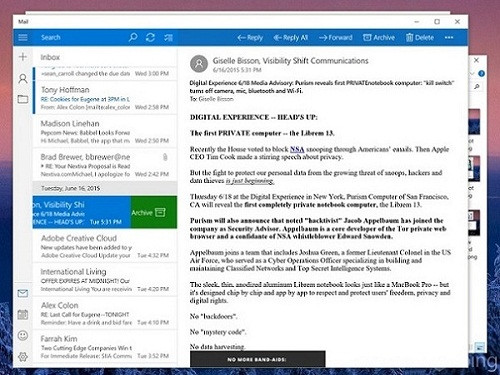Click sender avatar of Giselle Bisson
This screenshot has height=375, width=500.
click(199, 64)
